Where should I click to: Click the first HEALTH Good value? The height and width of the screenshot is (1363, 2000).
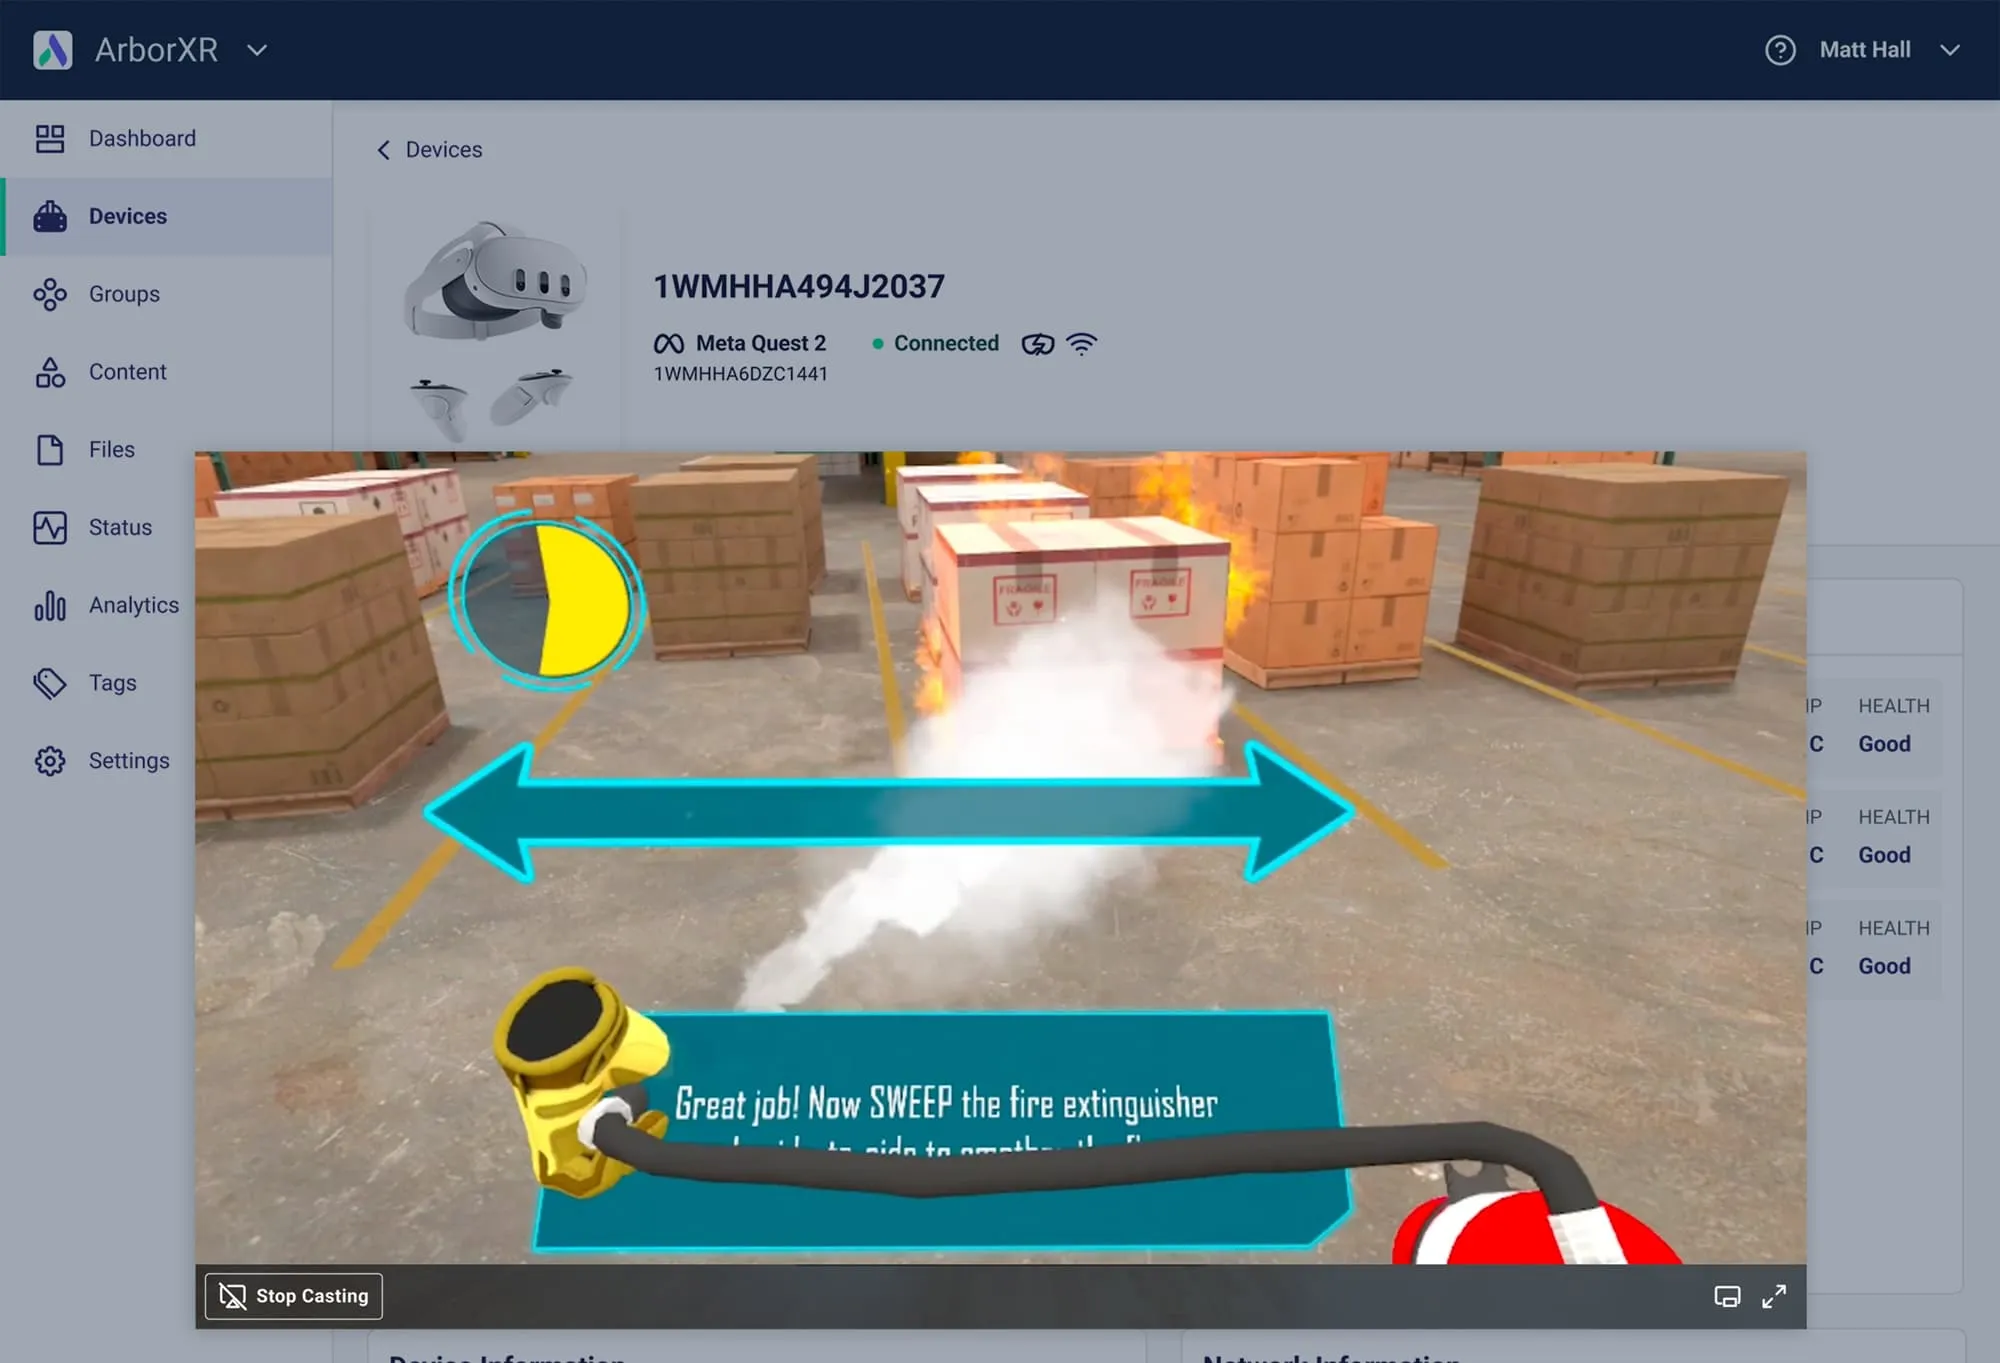(x=1884, y=744)
